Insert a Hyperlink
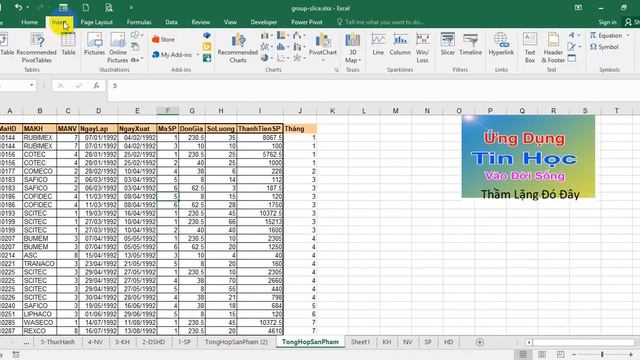 tap(501, 44)
